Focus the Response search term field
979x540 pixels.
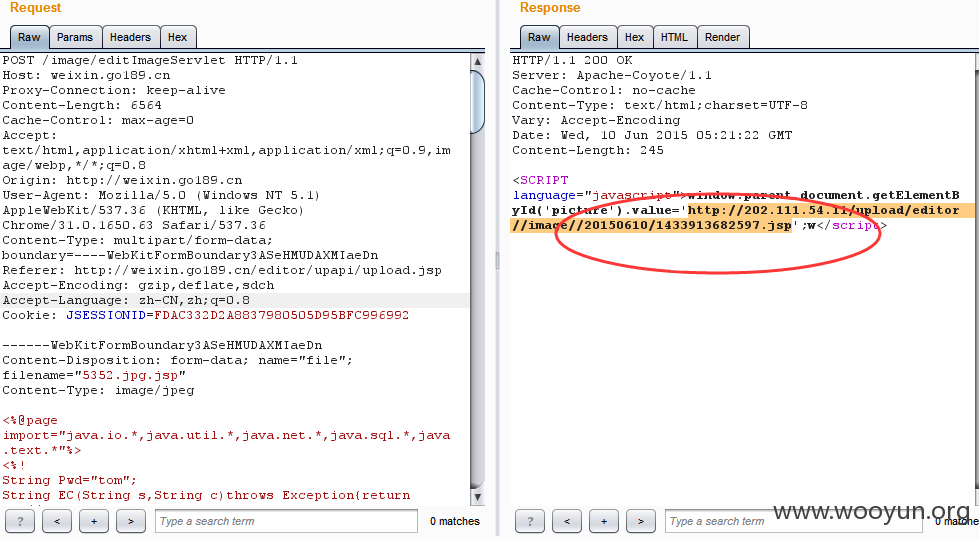pos(793,521)
